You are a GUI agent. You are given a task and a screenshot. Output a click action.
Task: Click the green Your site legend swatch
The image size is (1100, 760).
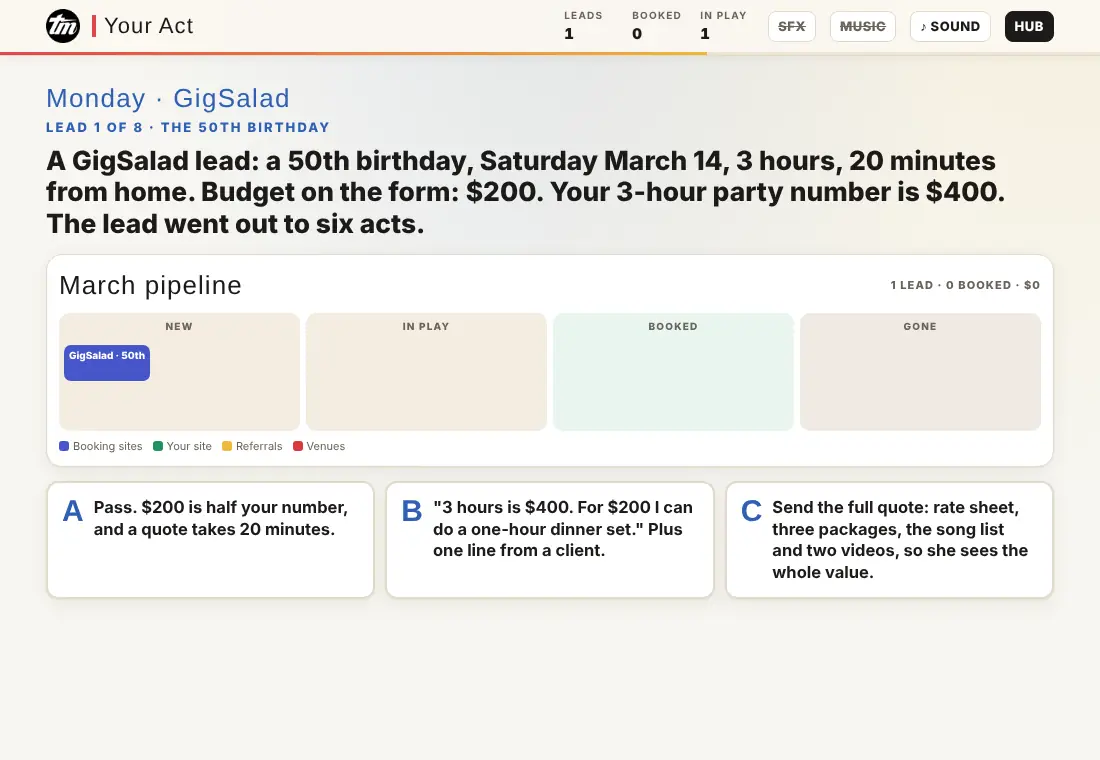[158, 446]
